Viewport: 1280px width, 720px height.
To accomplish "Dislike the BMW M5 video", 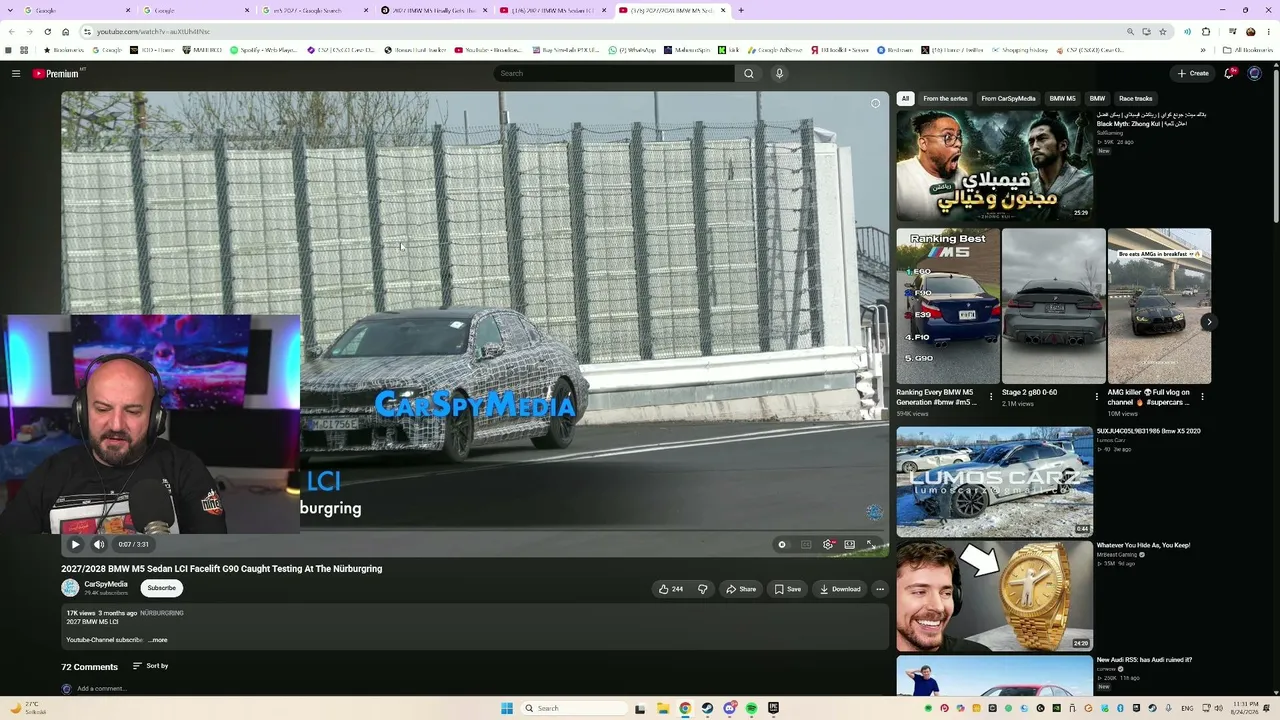I will coord(702,589).
